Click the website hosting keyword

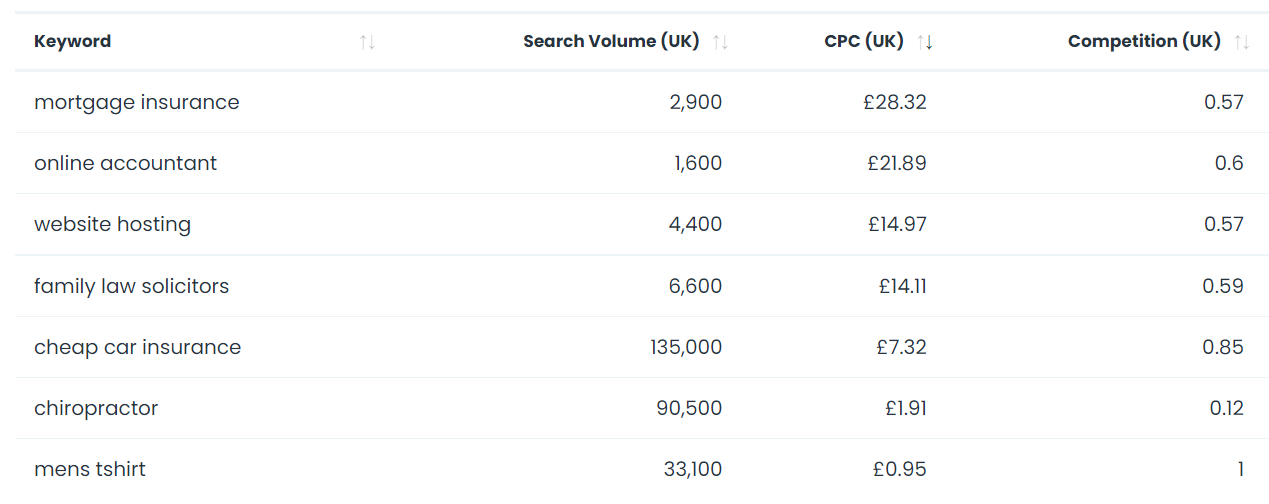click(x=112, y=224)
